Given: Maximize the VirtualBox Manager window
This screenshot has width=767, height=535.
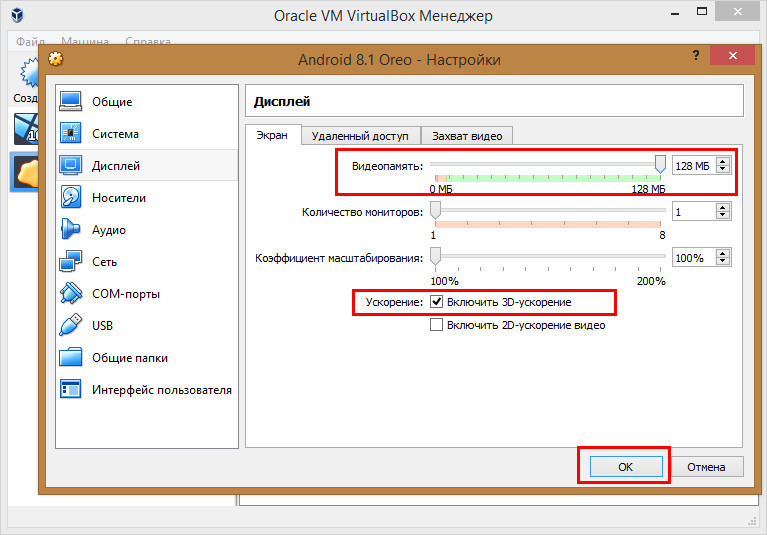Looking at the screenshot, I should 702,12.
